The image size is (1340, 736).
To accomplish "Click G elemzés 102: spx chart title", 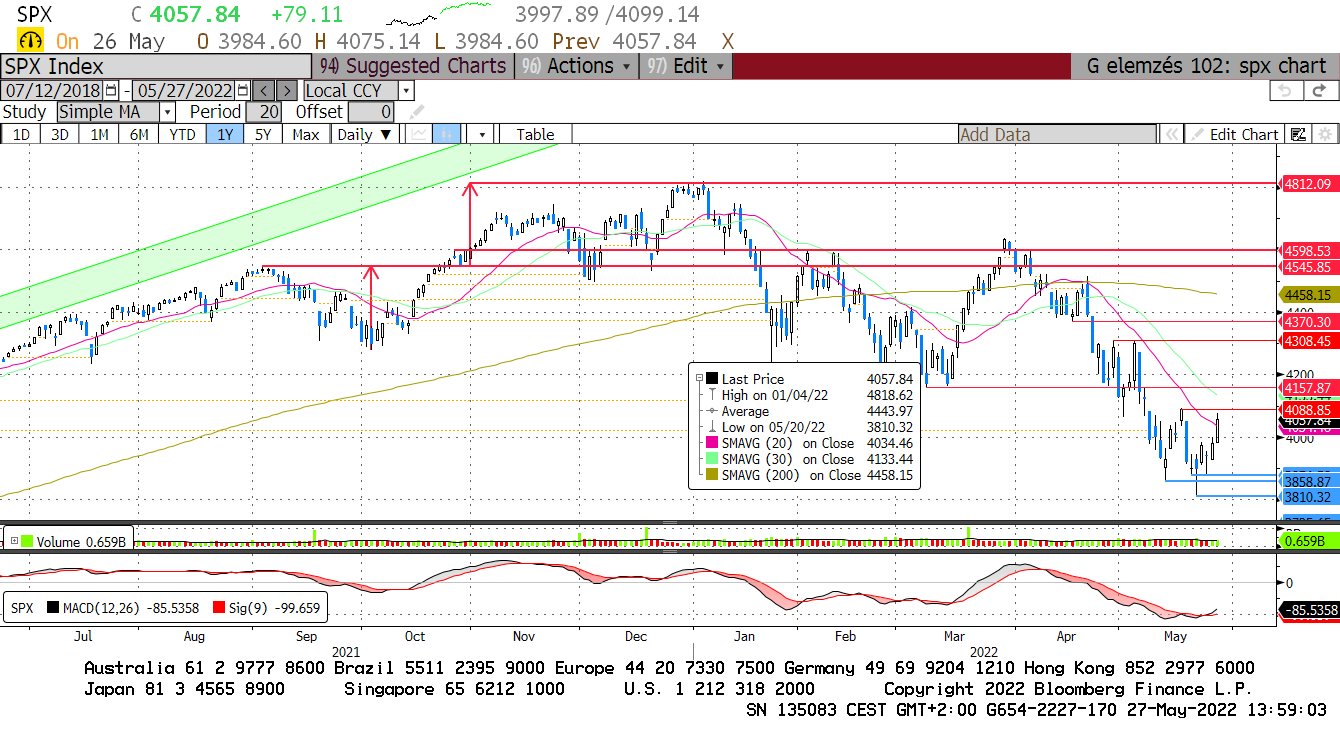I will tap(1206, 66).
